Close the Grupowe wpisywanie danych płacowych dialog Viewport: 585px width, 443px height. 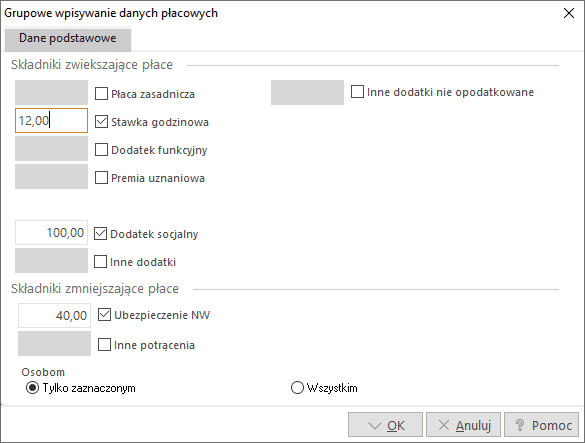point(569,13)
